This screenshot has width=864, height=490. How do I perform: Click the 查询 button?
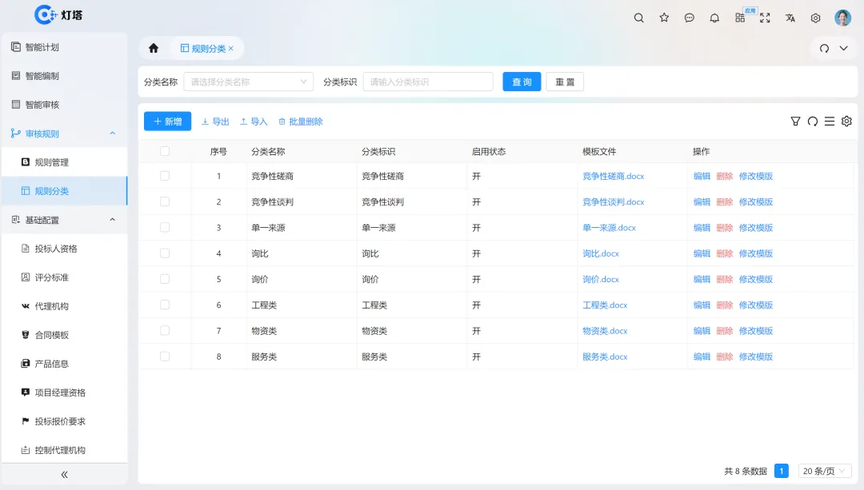pyautogui.click(x=521, y=82)
